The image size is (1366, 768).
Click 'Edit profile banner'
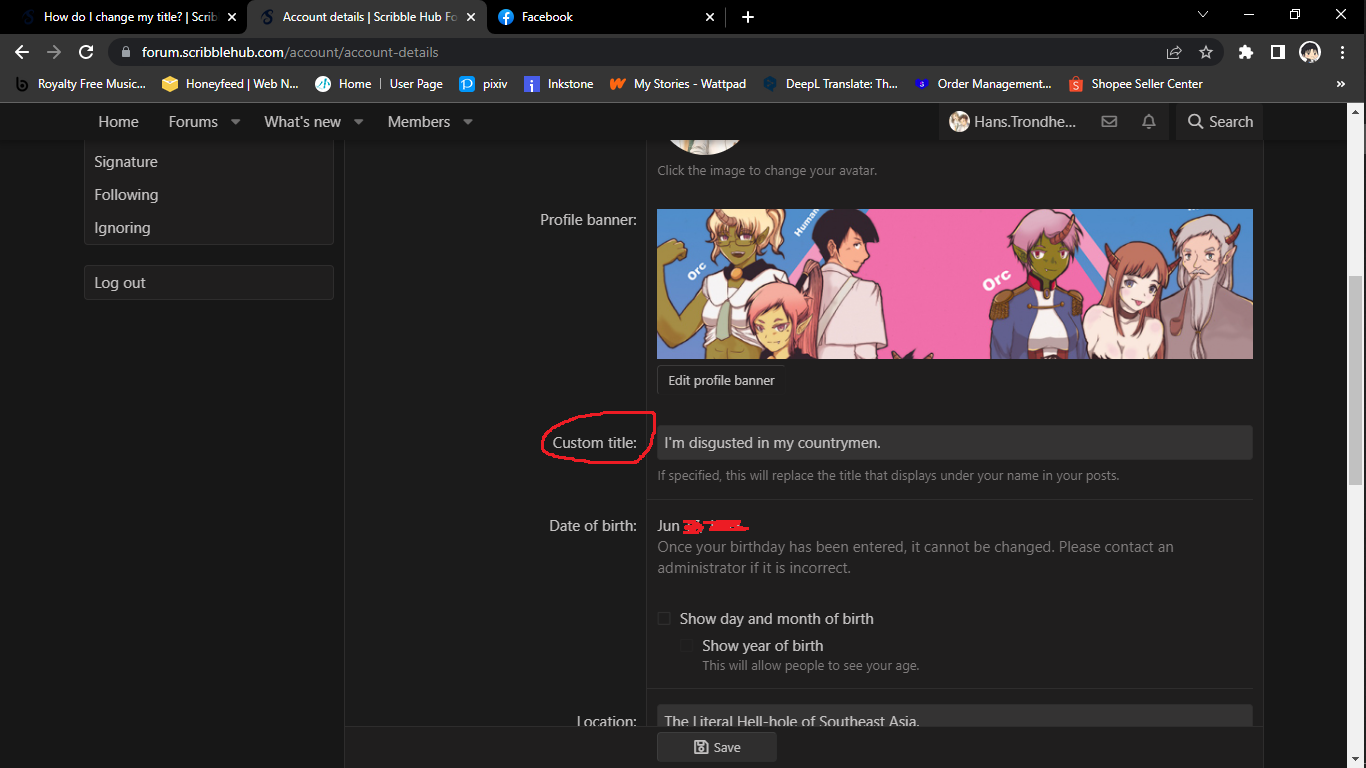[x=720, y=380]
